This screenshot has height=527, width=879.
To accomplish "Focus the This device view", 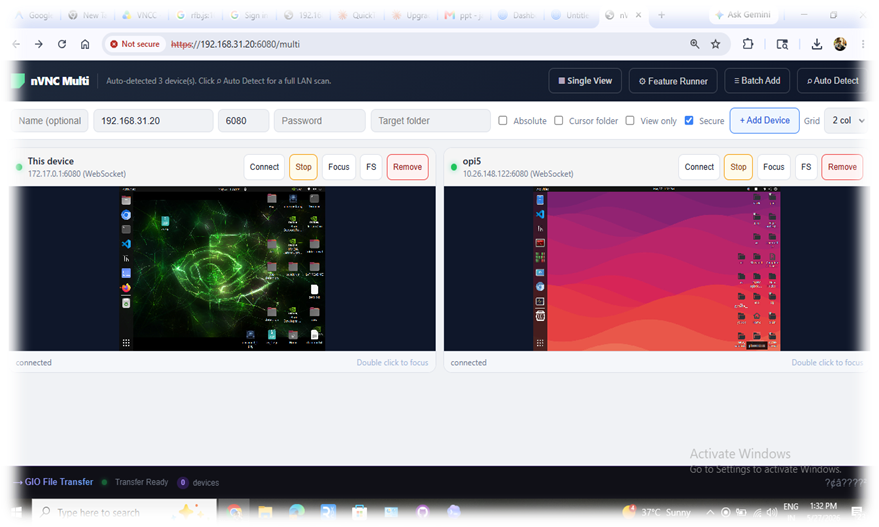I will pos(339,167).
